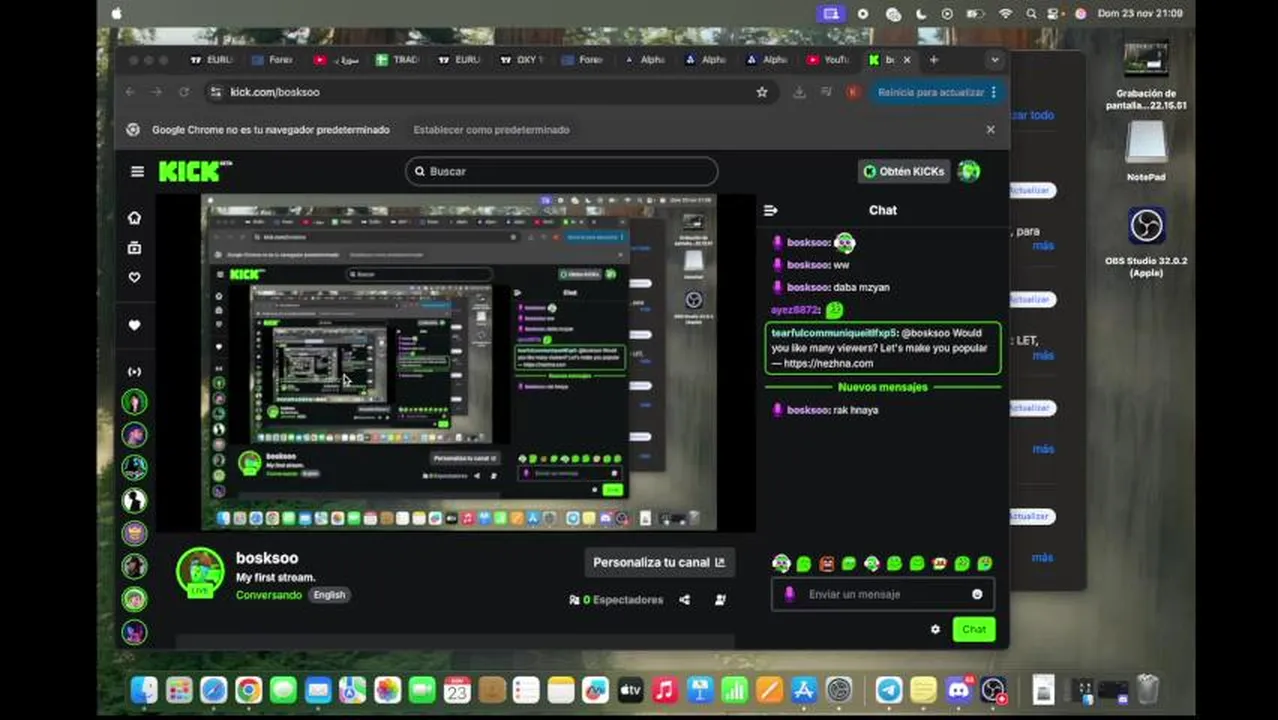Click the filled white heart sidebar icon
Image resolution: width=1278 pixels, height=720 pixels.
tap(134, 325)
